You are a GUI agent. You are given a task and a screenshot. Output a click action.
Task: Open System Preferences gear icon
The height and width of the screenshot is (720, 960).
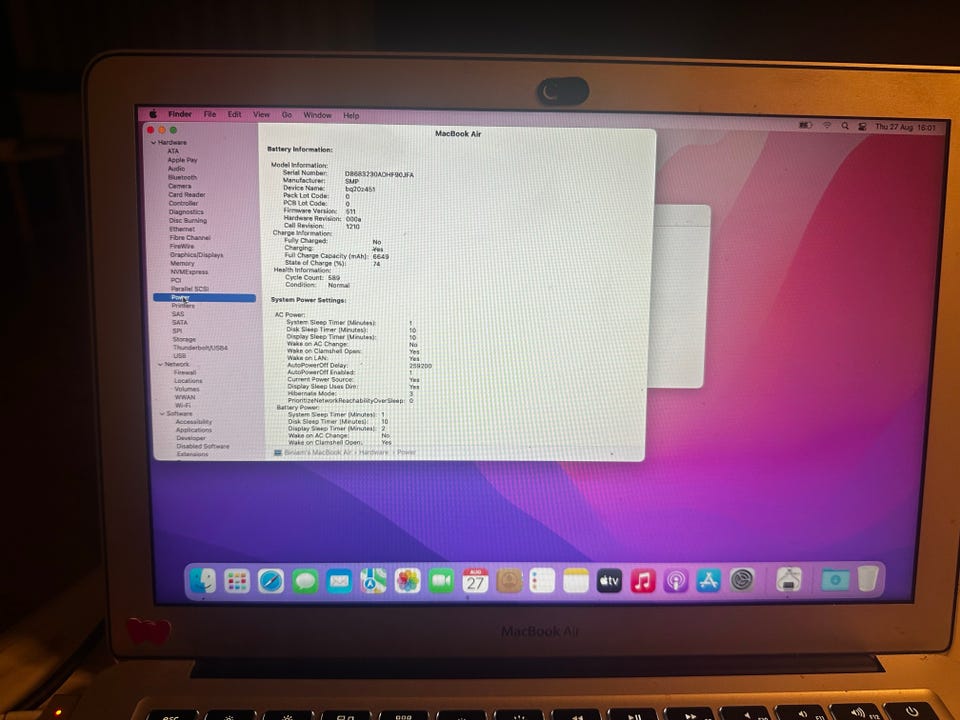pos(742,580)
